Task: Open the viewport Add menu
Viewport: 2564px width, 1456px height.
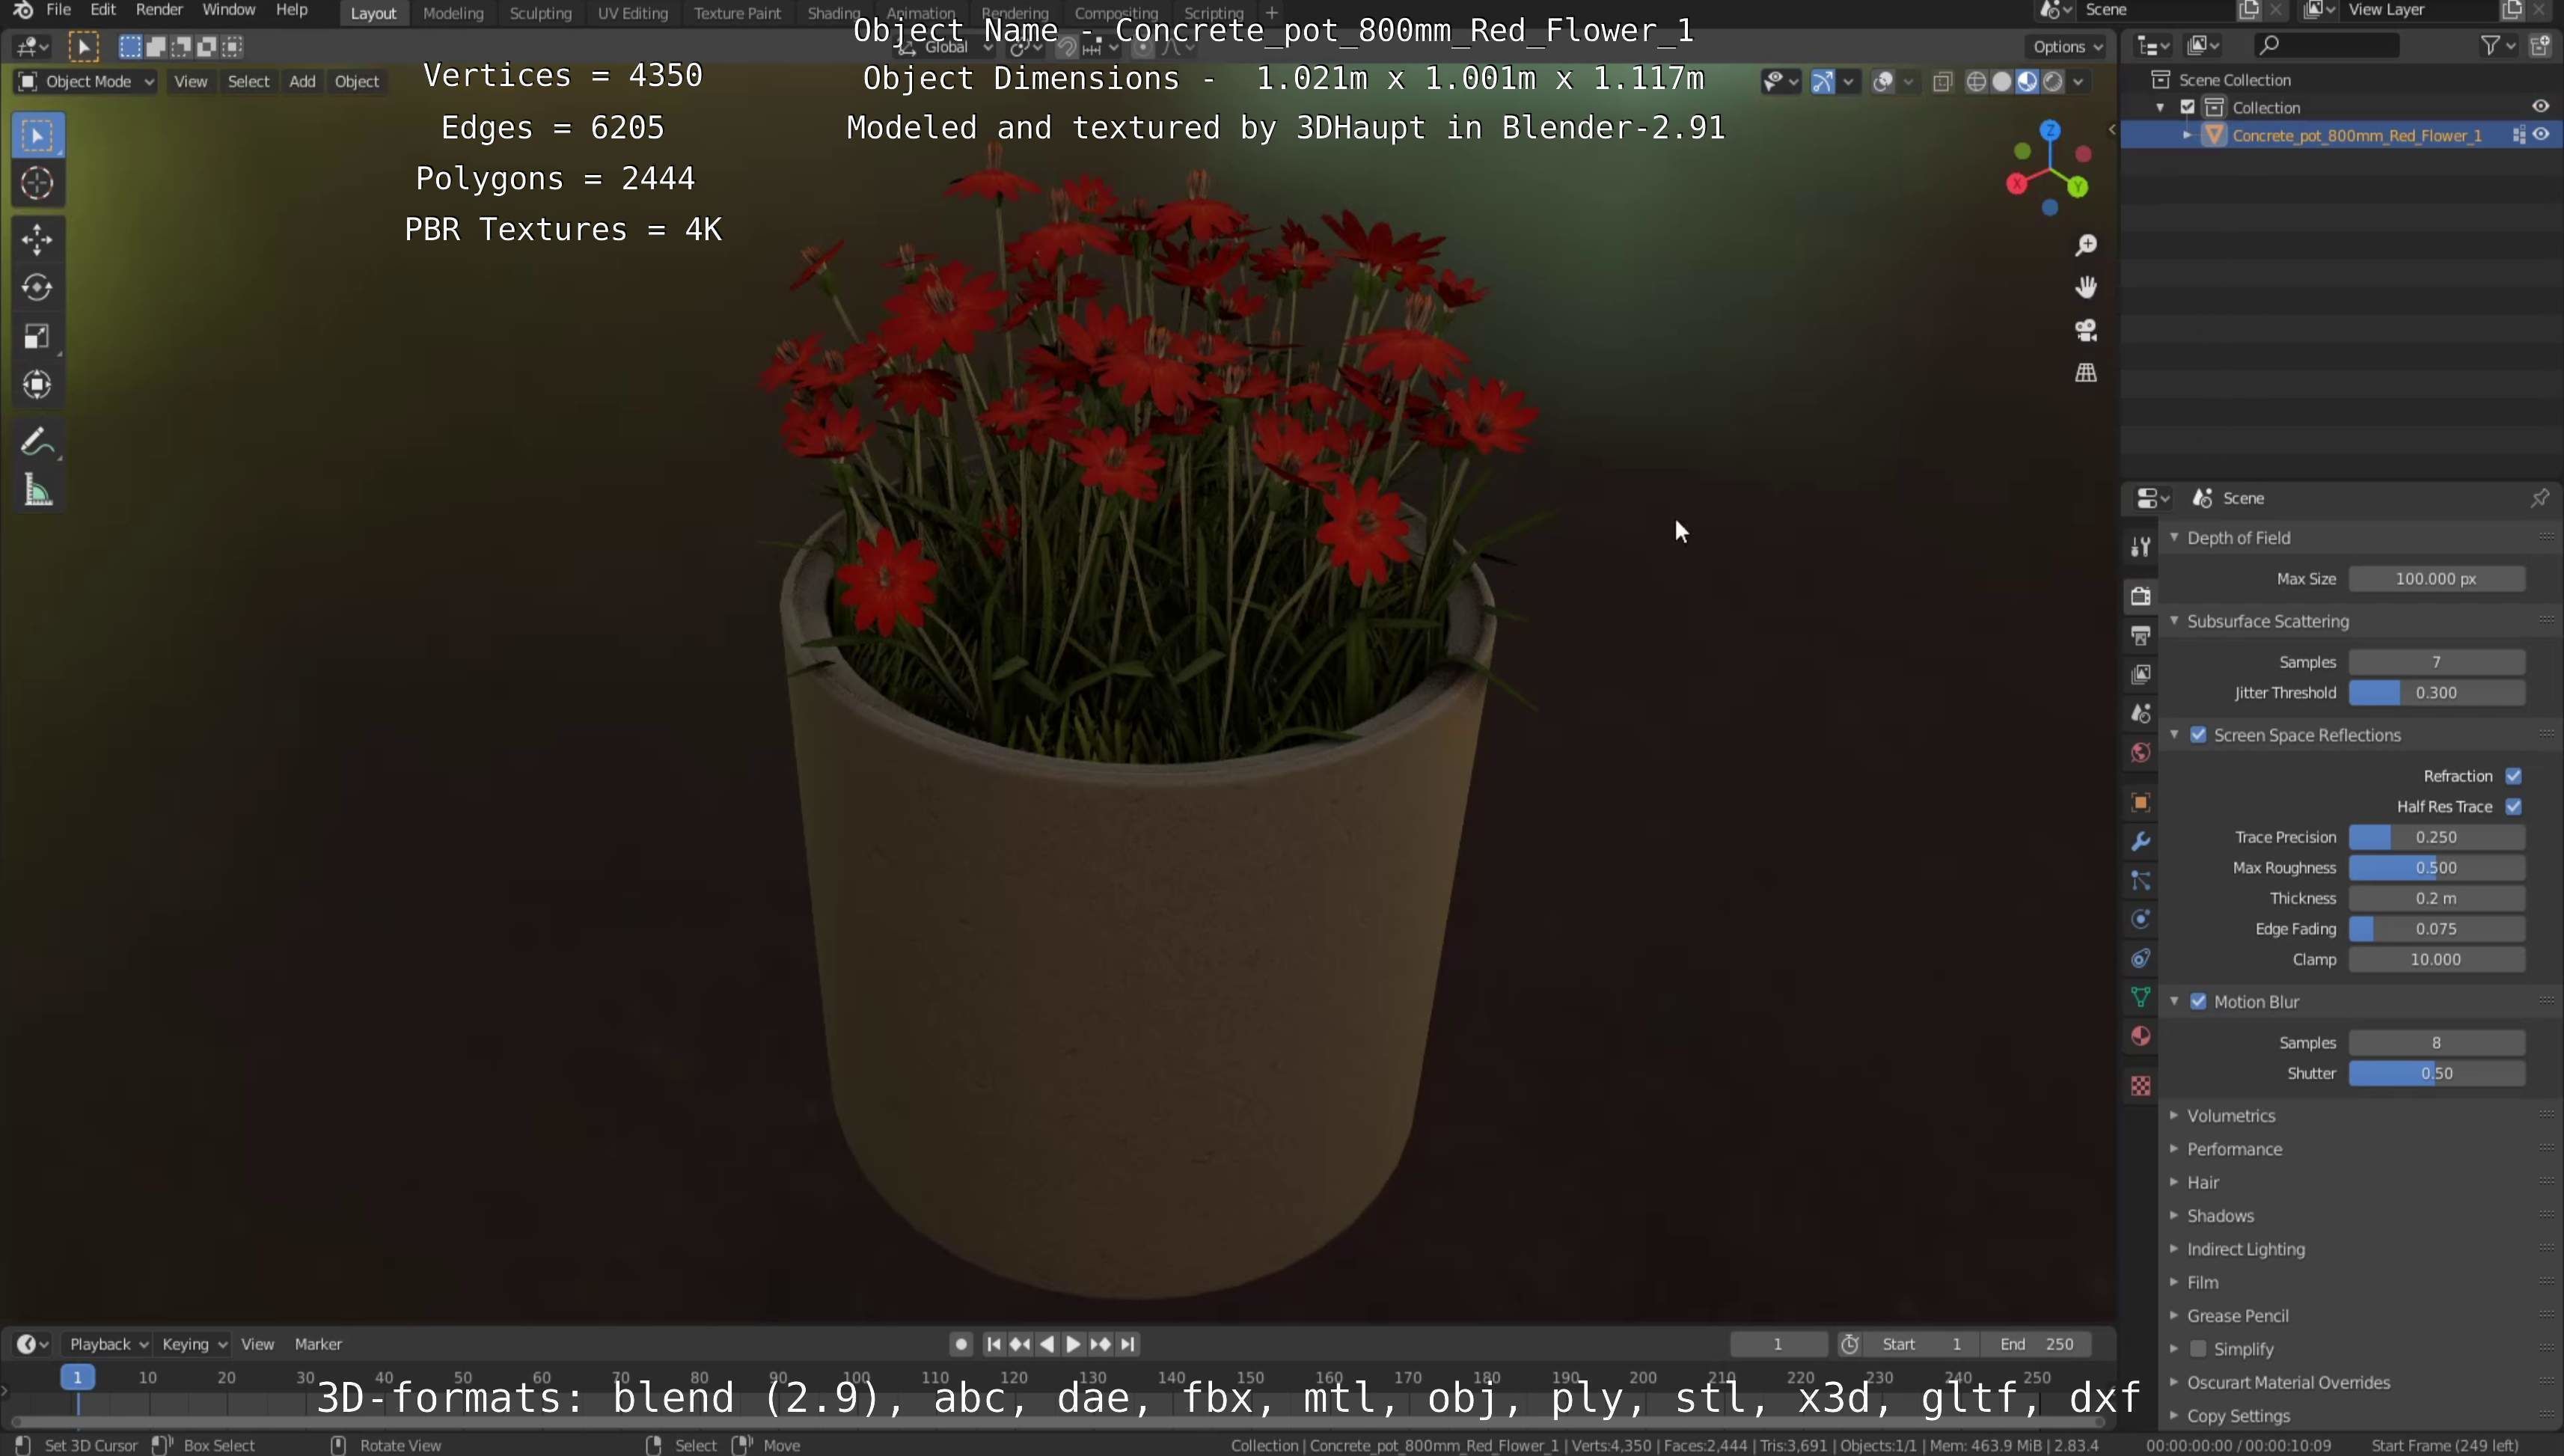Action: click(x=302, y=82)
